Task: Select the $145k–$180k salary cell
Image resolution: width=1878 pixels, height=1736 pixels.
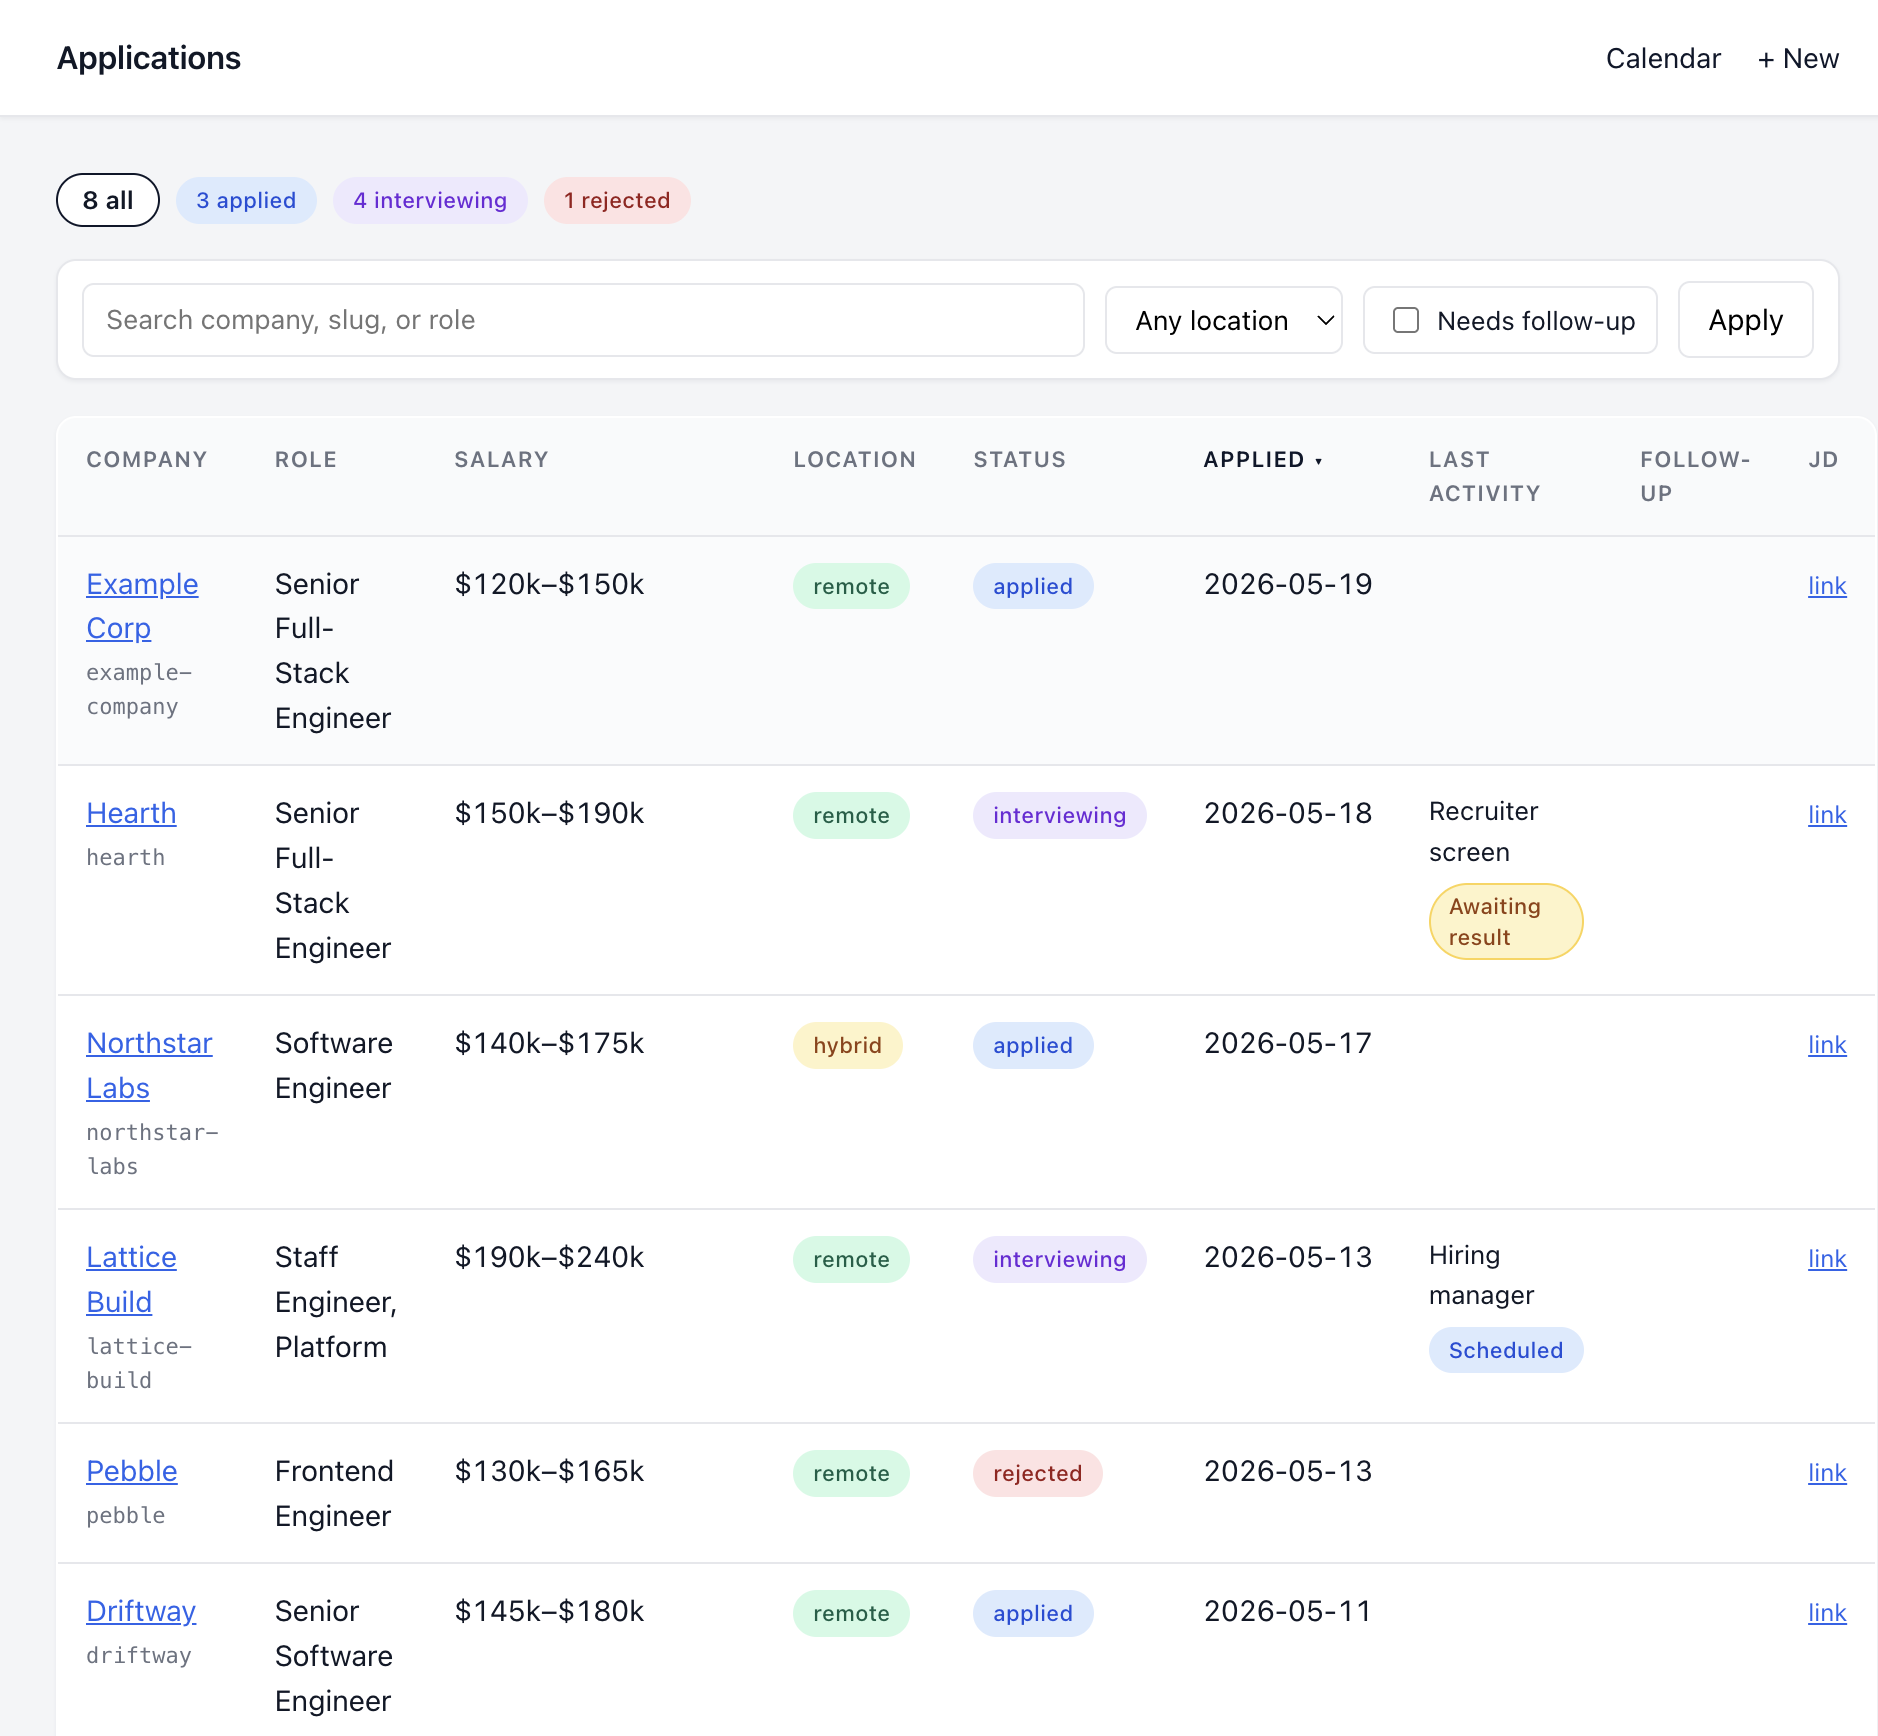Action: [549, 1611]
